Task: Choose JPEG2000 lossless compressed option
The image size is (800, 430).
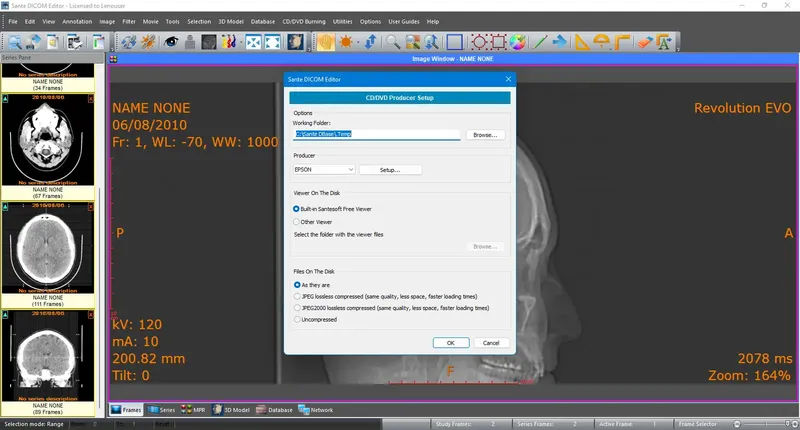Action: tap(297, 308)
